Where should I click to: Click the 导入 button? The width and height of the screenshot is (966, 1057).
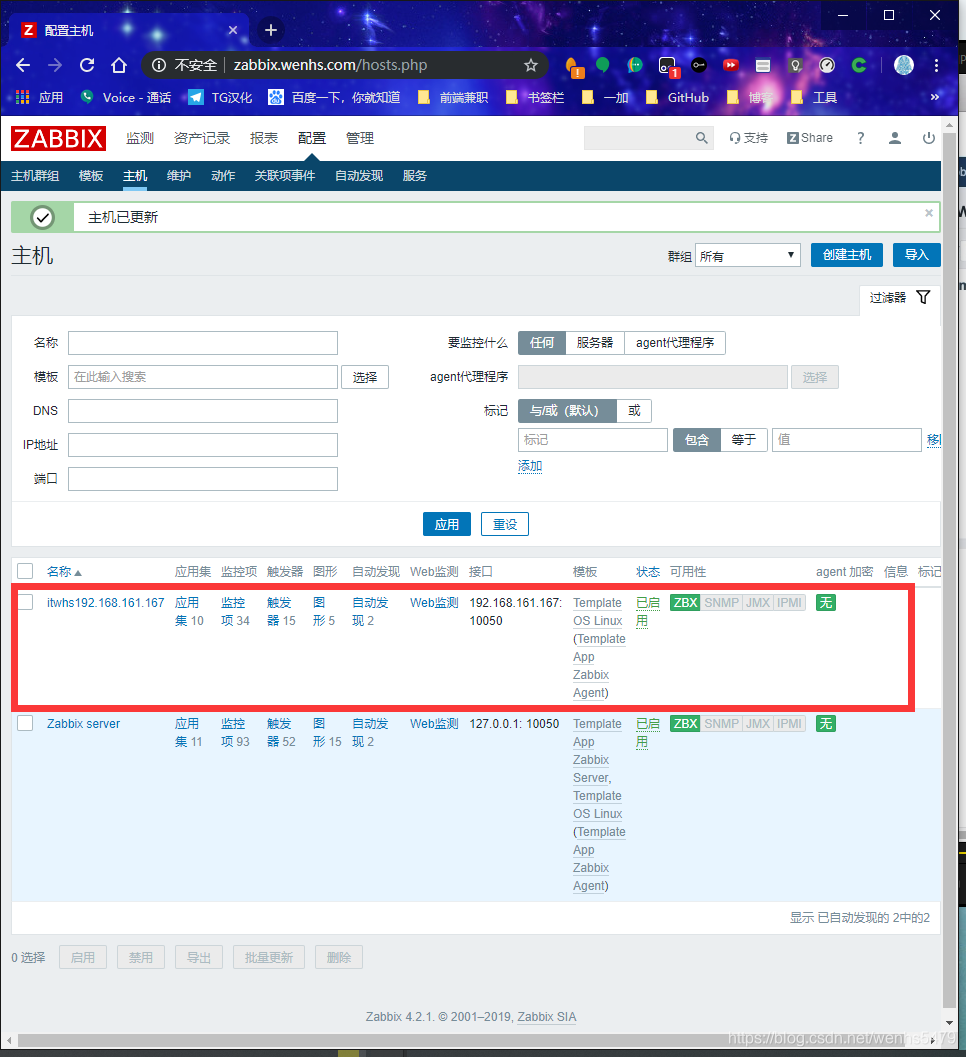click(916, 255)
